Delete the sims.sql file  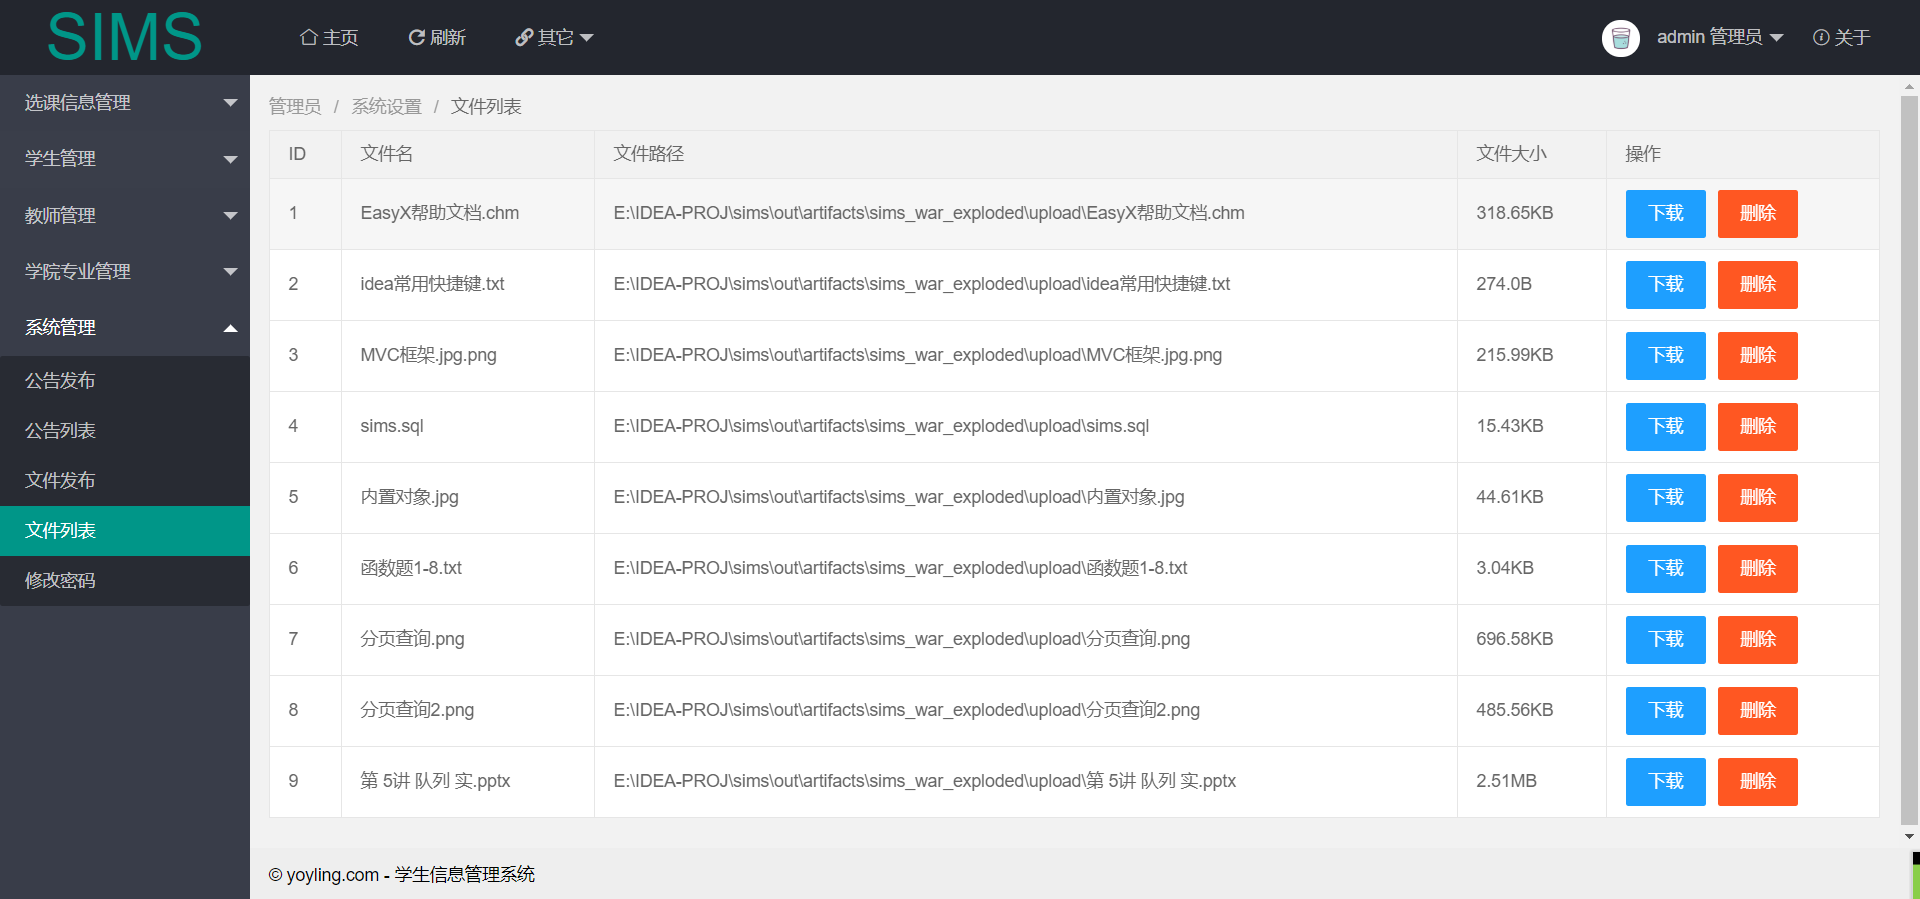1757,427
